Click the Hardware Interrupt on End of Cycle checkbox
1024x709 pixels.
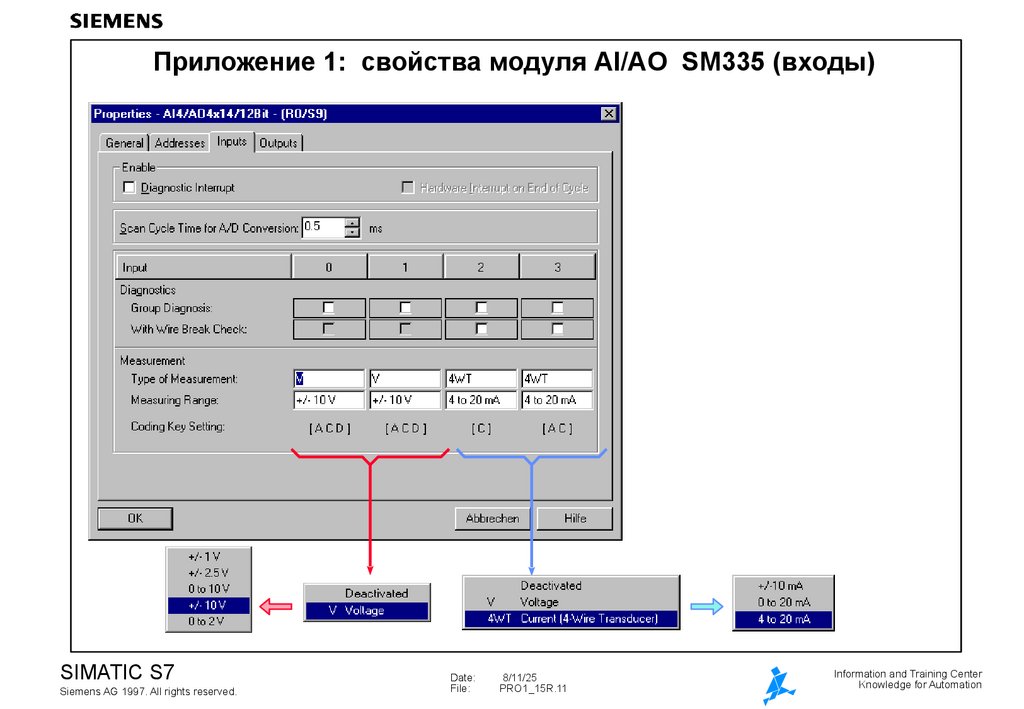(407, 186)
